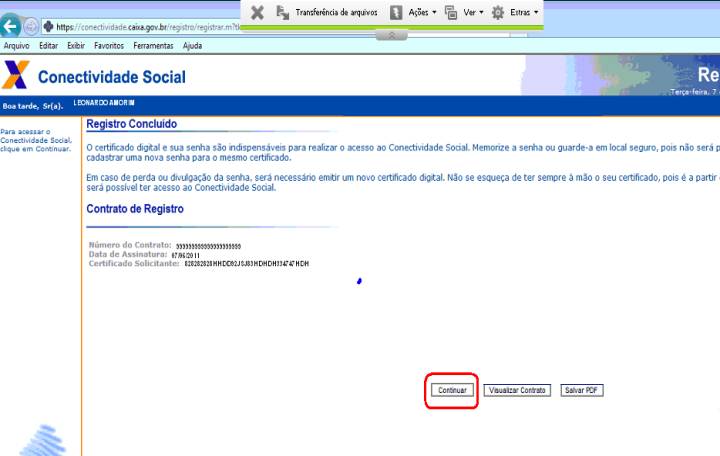
Task: Click the Salvar PDF button
Action: click(581, 390)
